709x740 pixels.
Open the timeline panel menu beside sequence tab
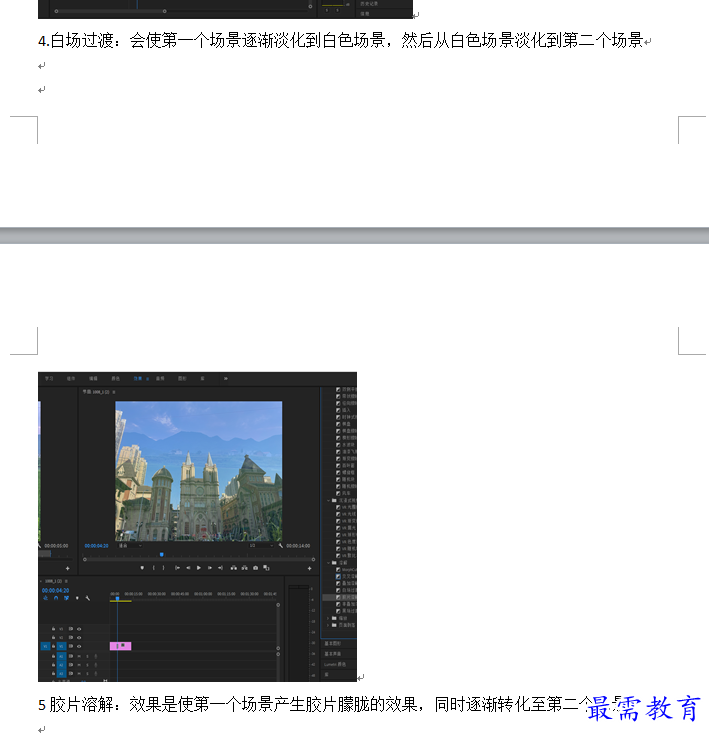click(66, 581)
